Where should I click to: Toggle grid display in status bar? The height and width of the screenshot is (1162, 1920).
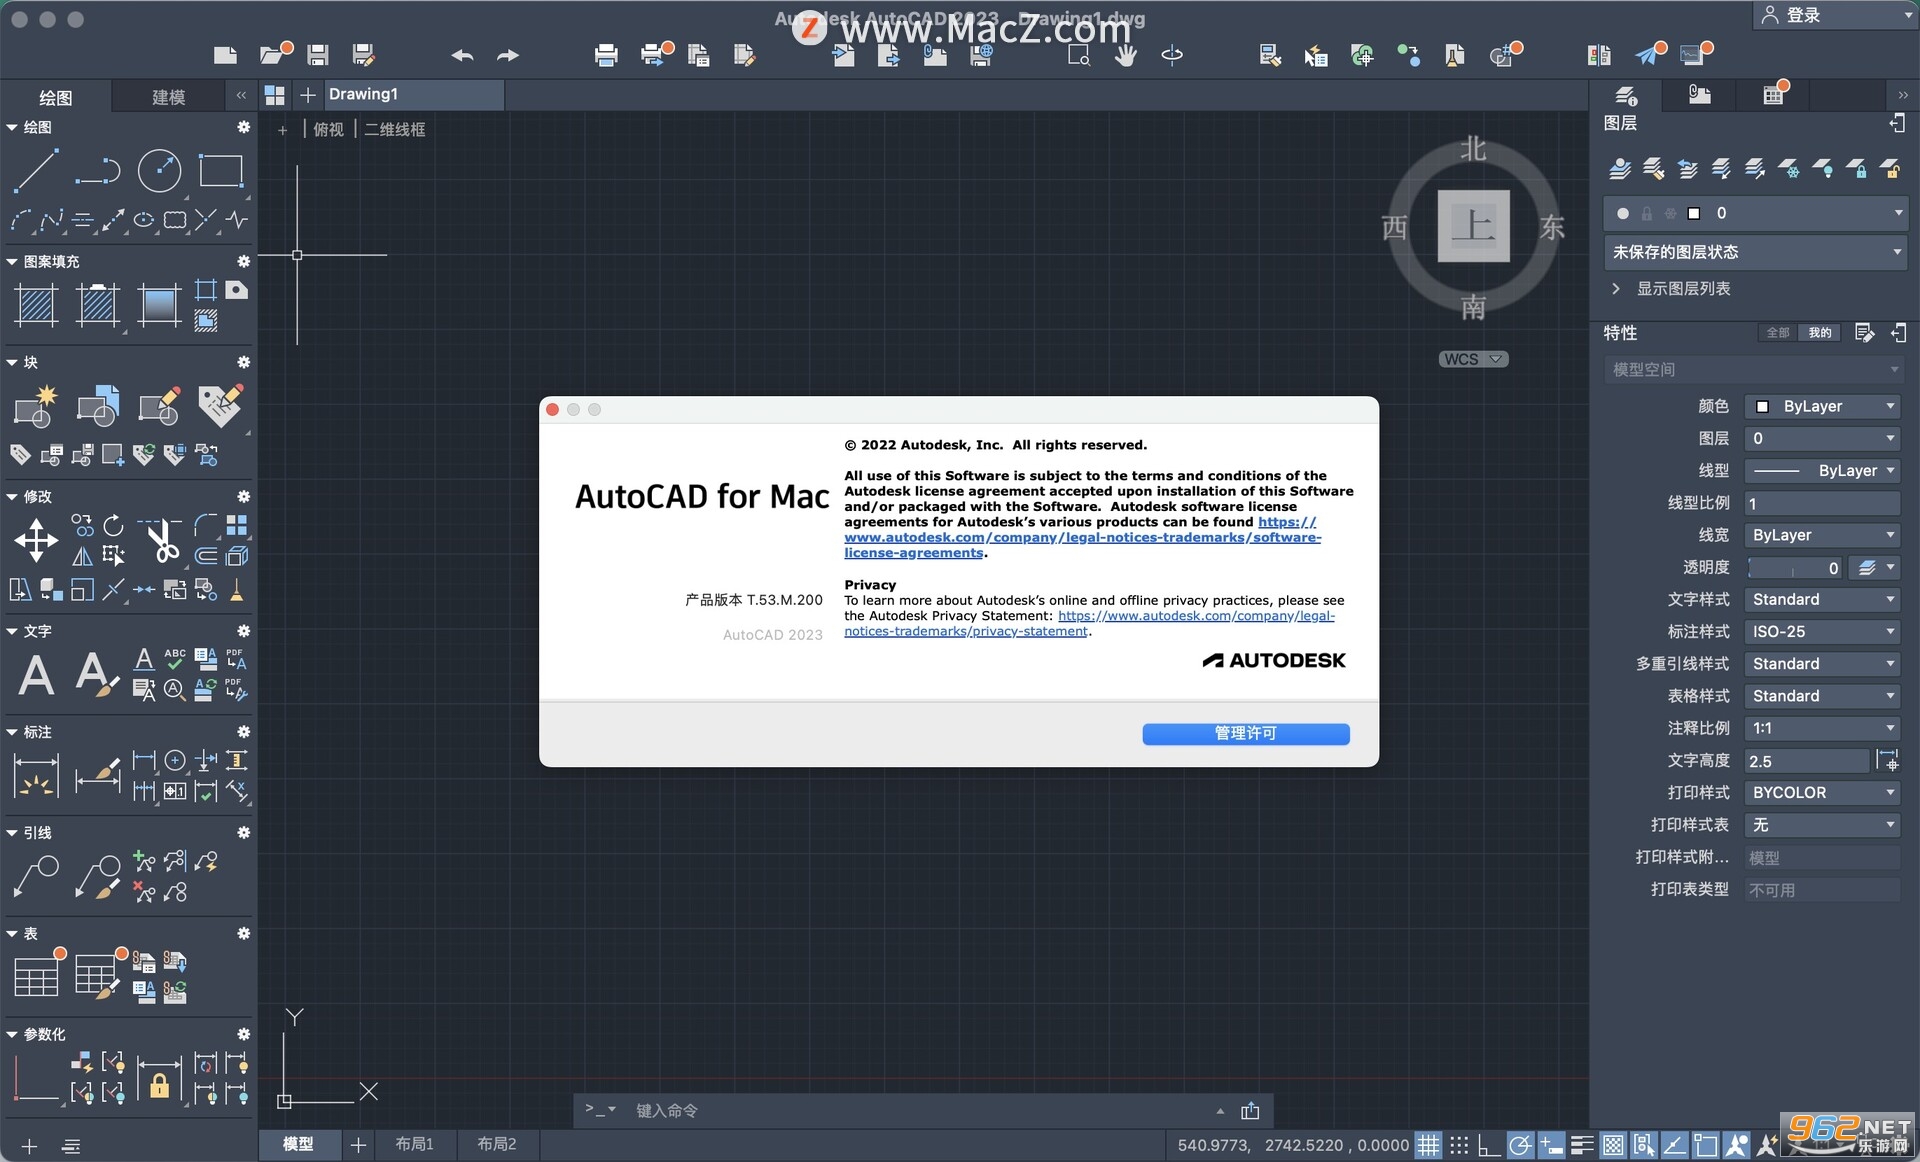(x=1428, y=1145)
